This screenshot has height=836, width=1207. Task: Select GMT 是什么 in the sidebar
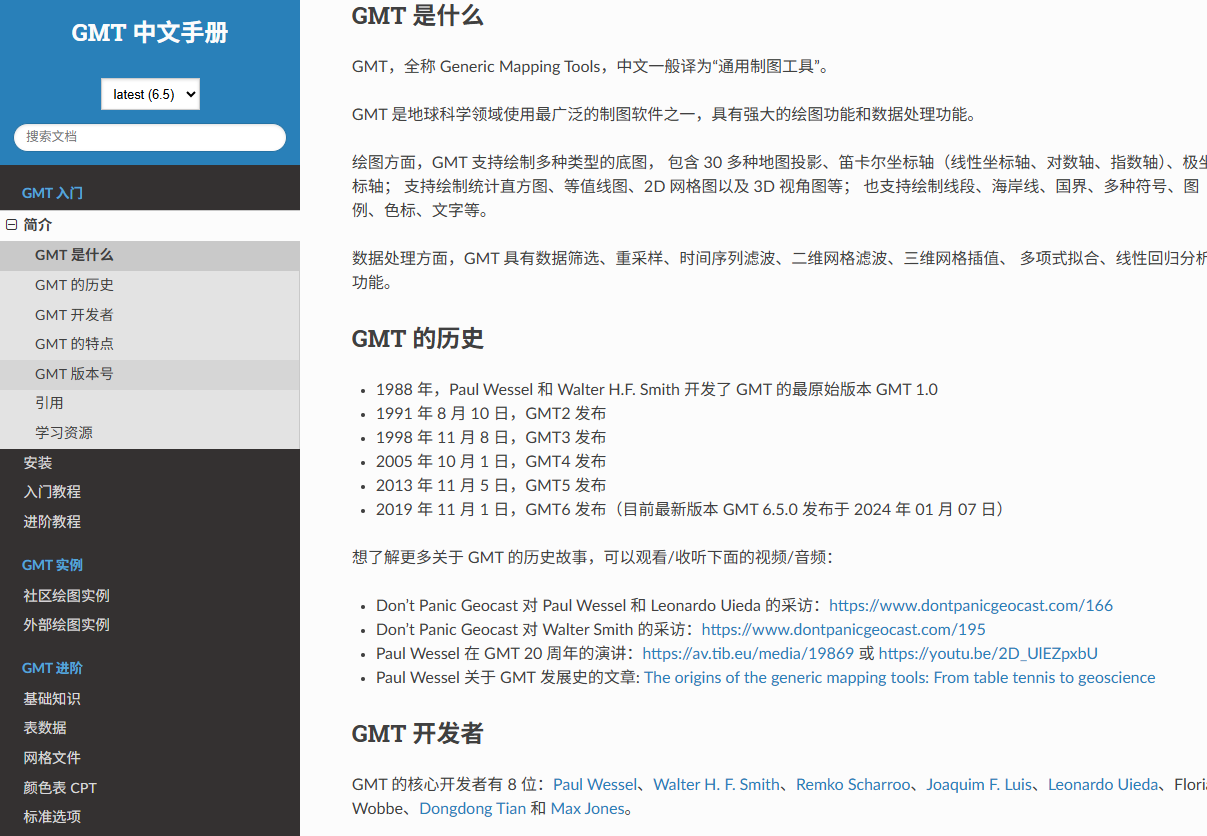tap(150, 255)
